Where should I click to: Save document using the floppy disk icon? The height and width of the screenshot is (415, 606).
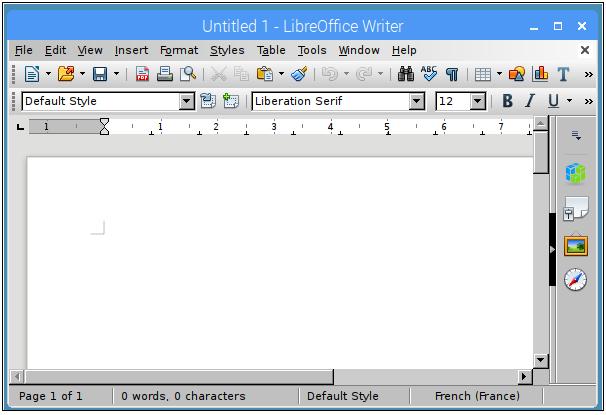click(100, 74)
